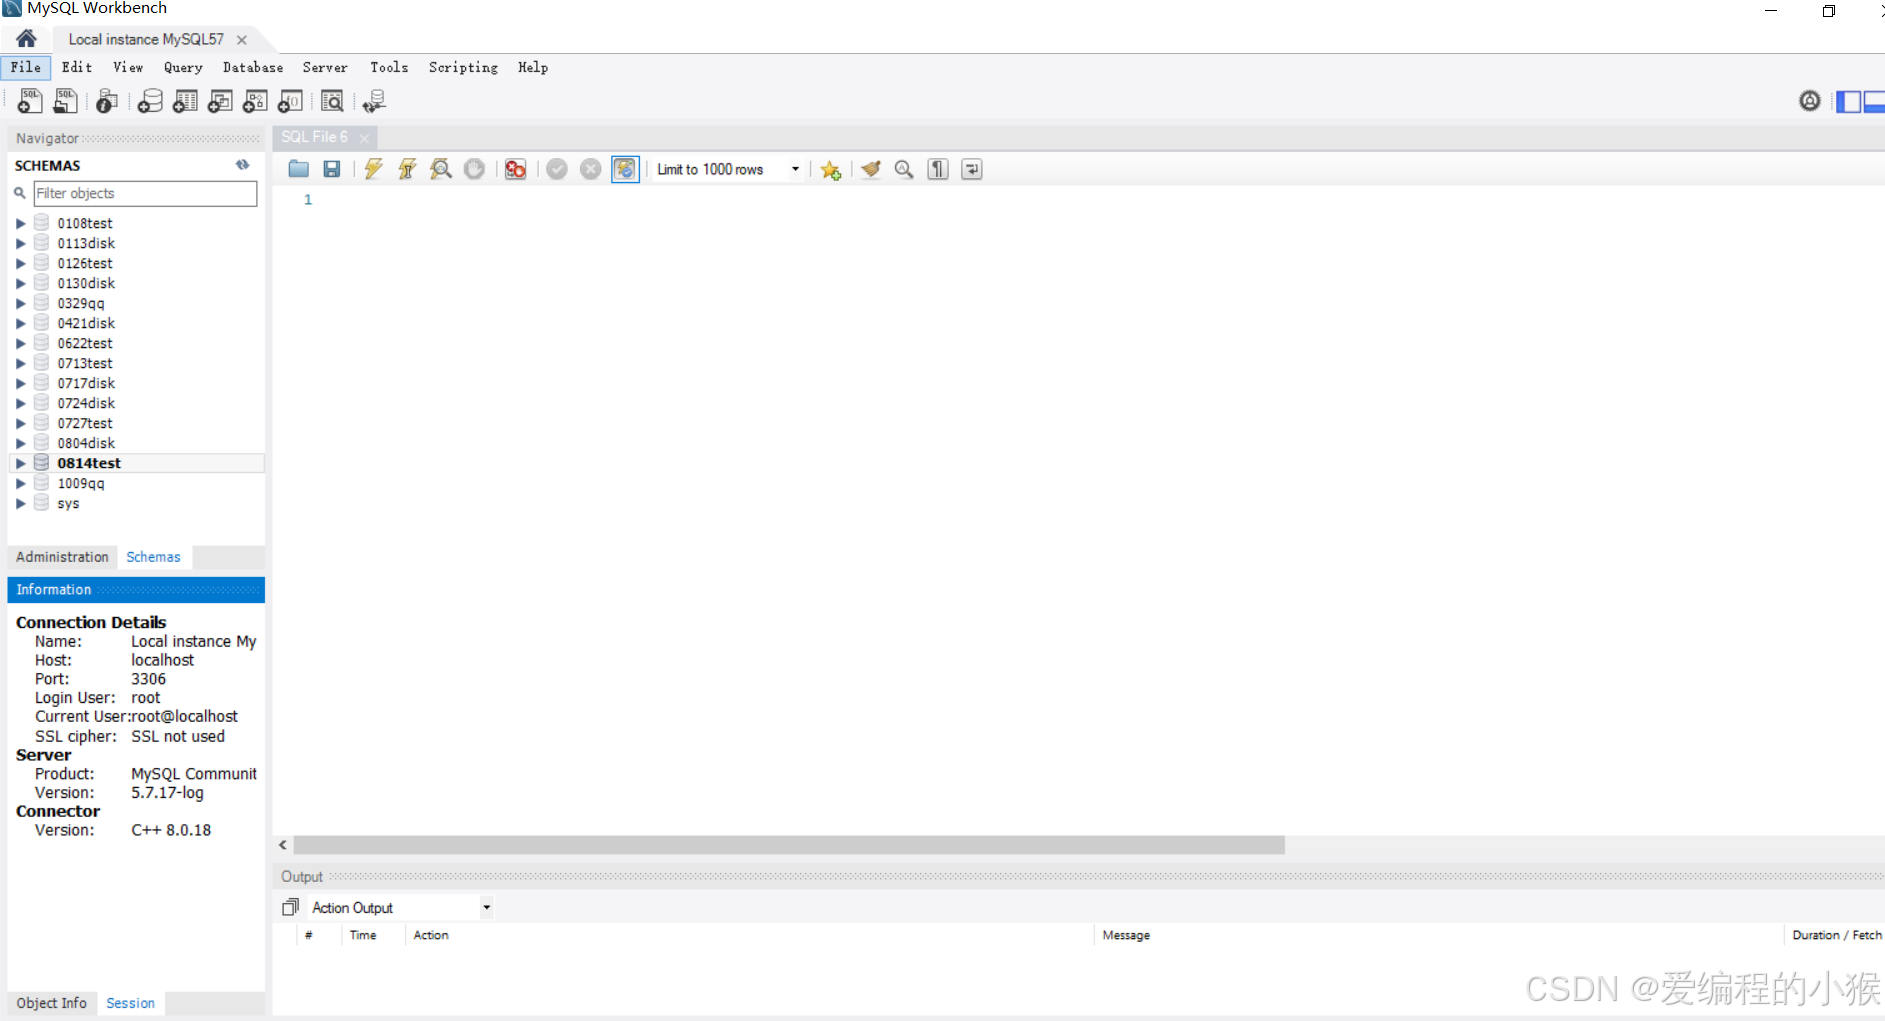Open script file folder icon in editor

pyautogui.click(x=298, y=169)
